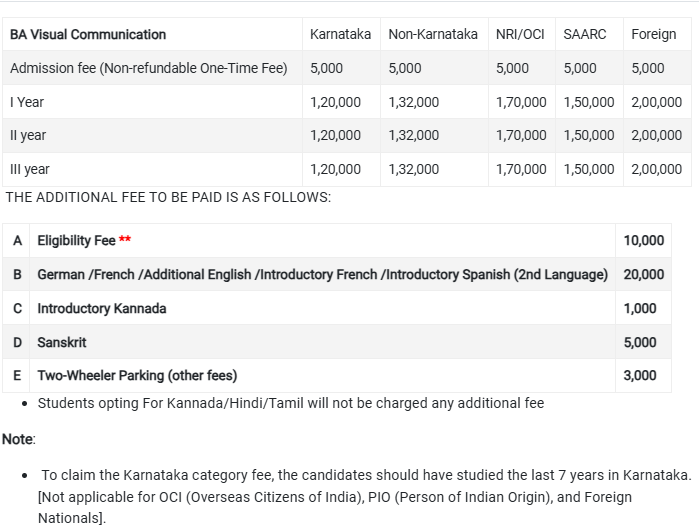This screenshot has width=699, height=525.
Task: Click the Karnataka column header
Action: [x=340, y=34]
